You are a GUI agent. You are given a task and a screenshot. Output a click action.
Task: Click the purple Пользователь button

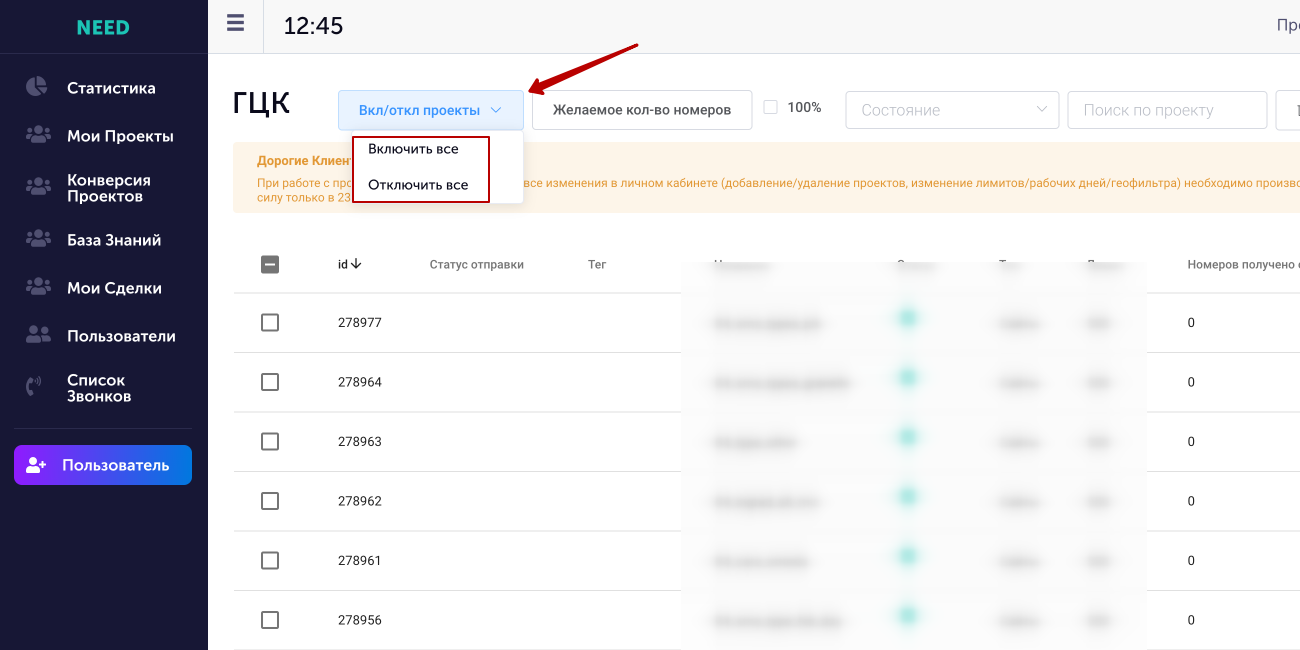[103, 465]
